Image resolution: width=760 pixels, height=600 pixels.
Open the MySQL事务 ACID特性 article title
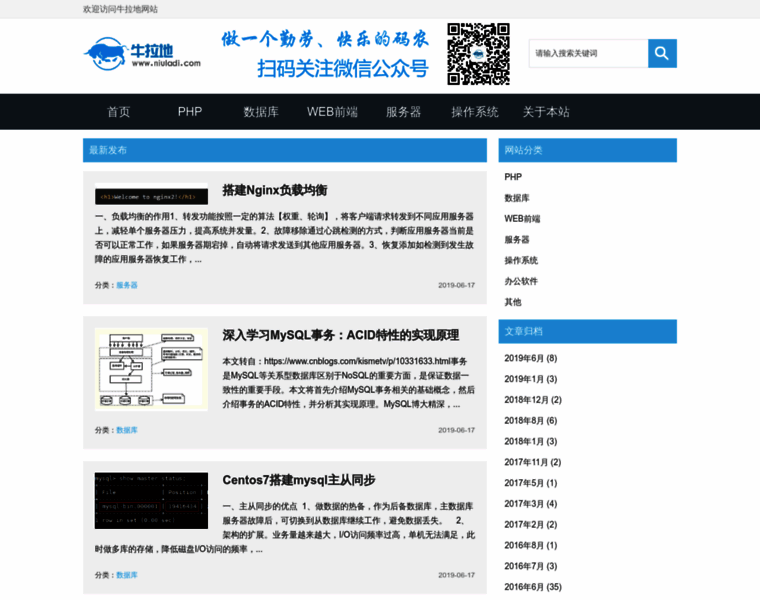coord(341,335)
